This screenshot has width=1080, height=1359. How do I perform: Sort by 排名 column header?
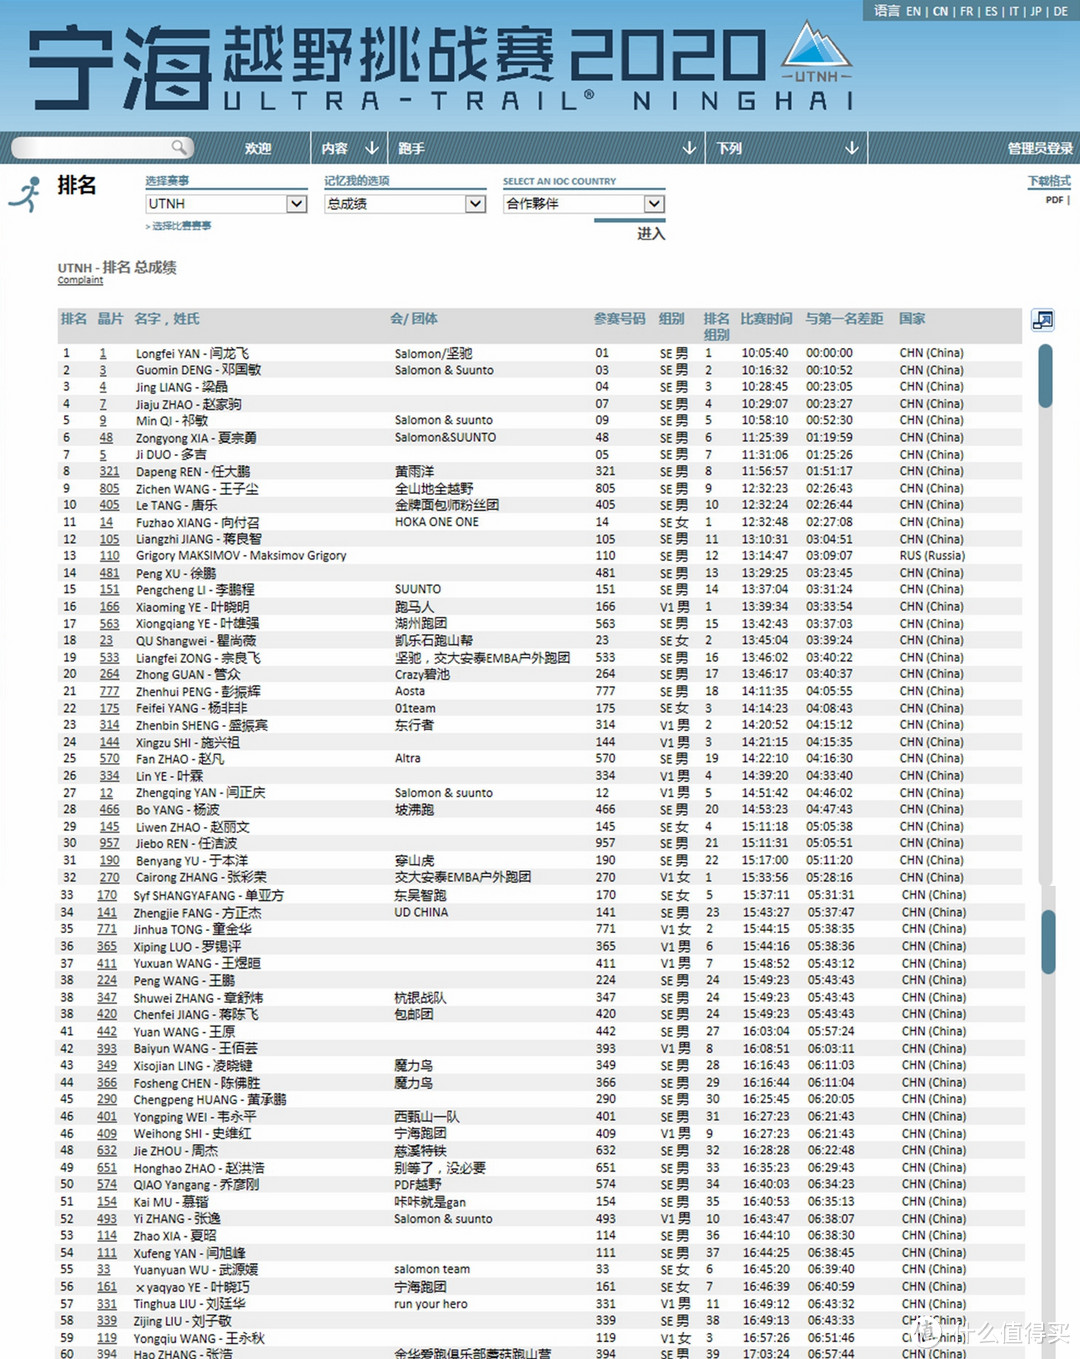[x=74, y=319]
